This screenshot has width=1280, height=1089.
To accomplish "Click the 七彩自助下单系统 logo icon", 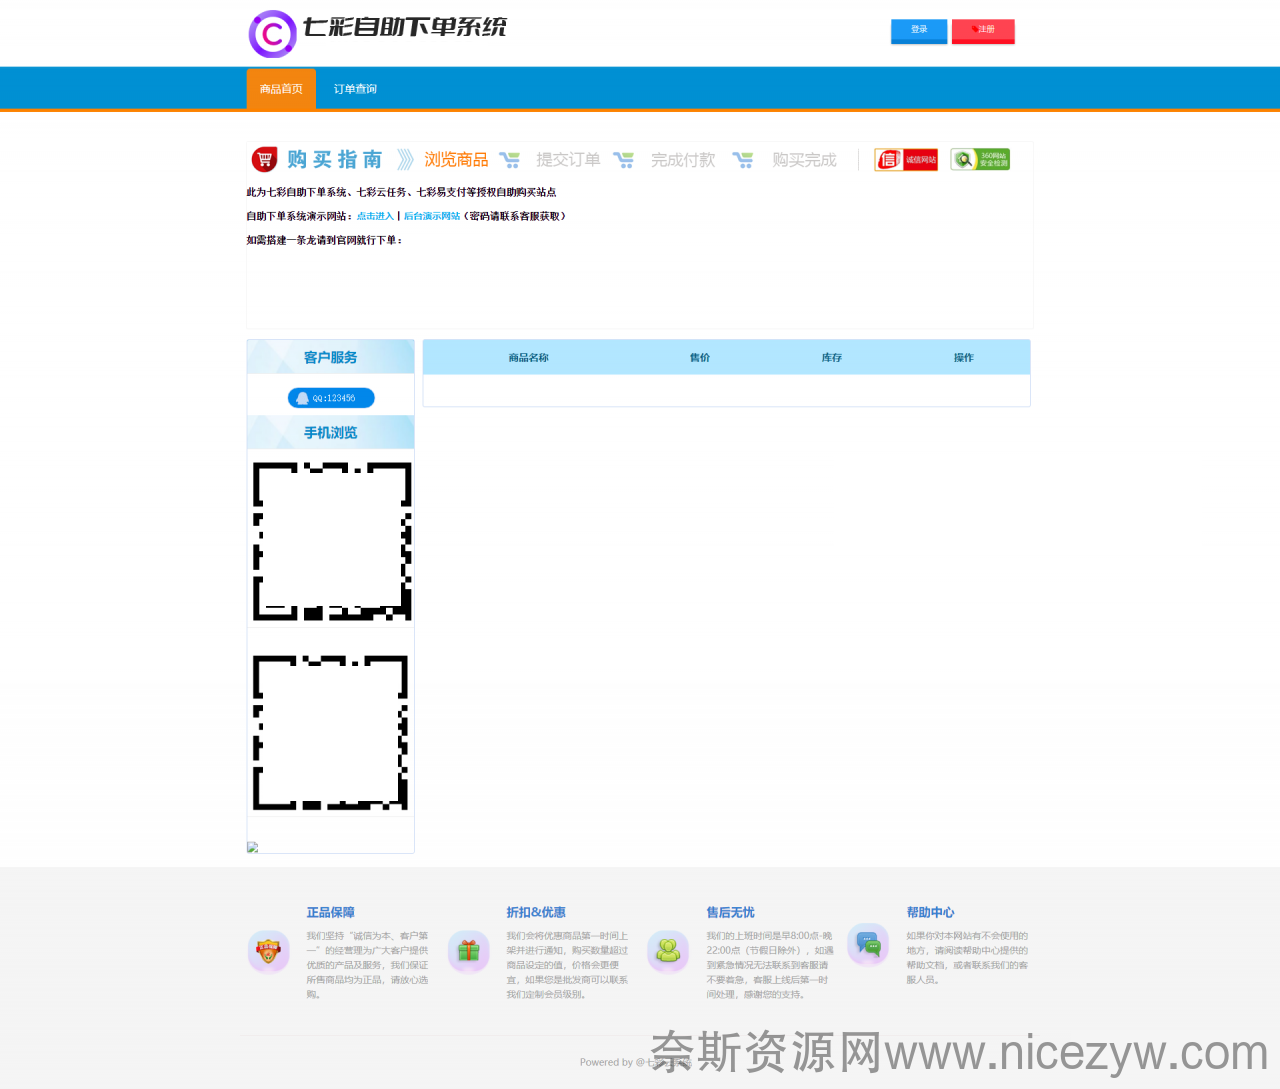I will click(273, 34).
